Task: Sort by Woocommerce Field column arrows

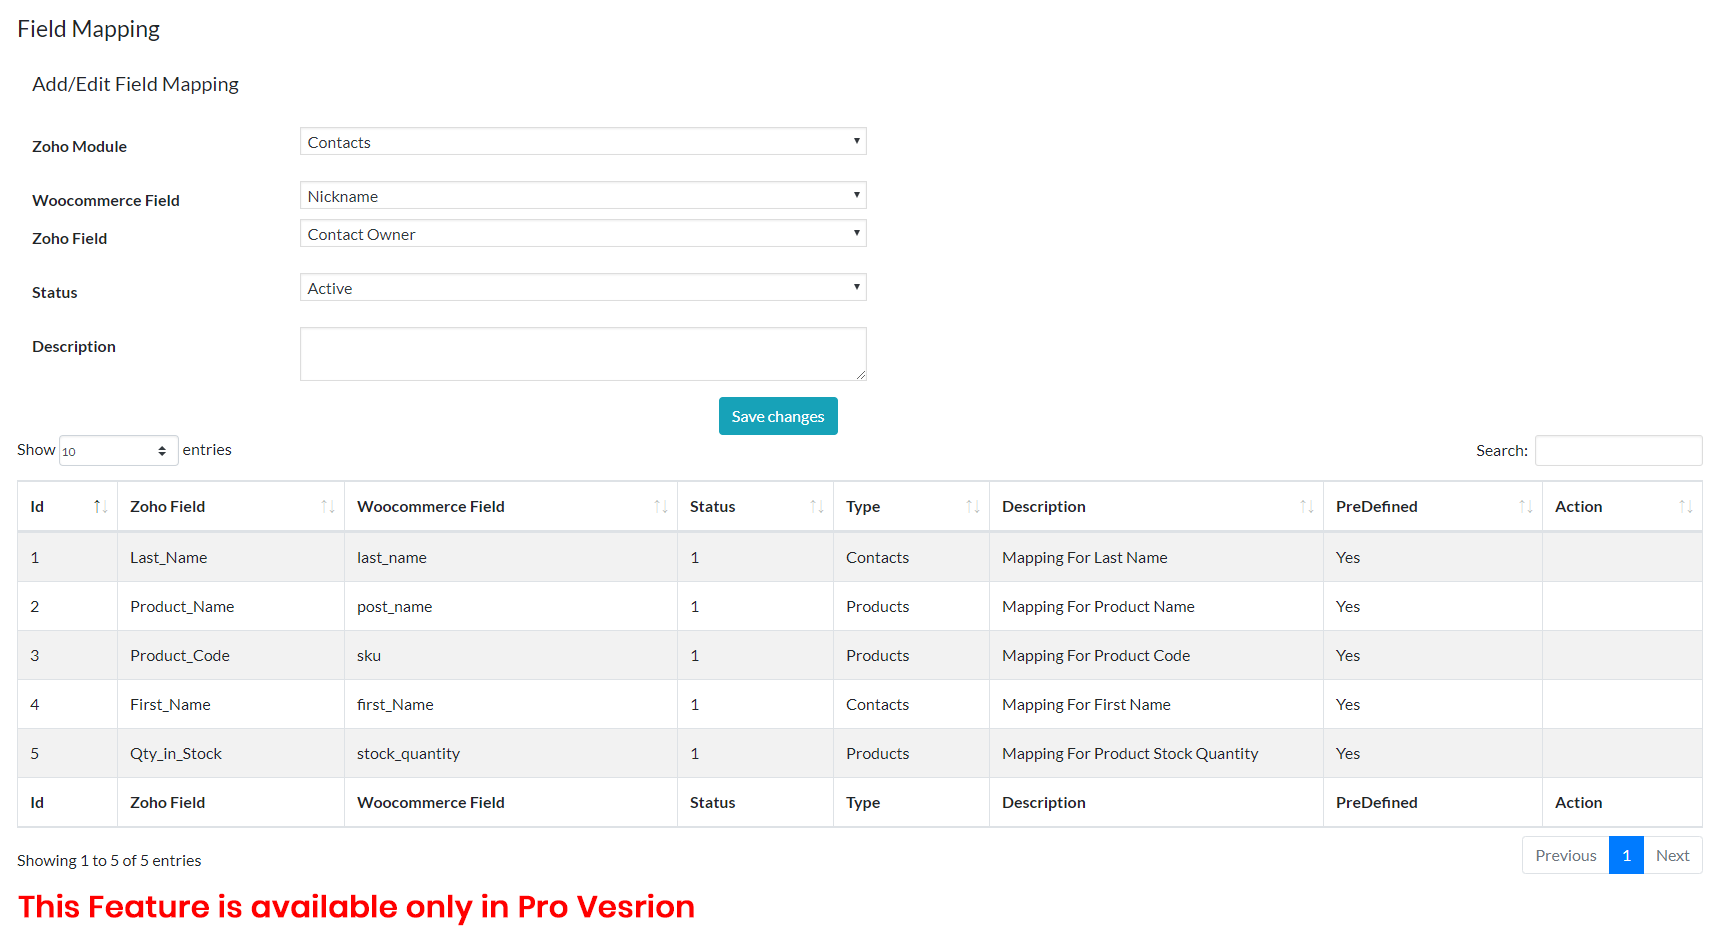Action: pos(660,507)
